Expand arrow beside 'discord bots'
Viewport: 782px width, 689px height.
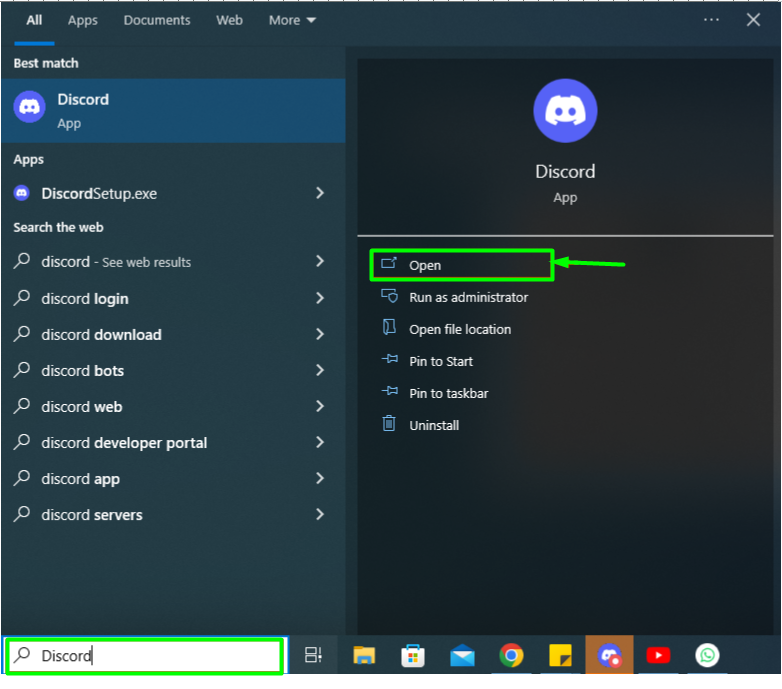point(320,370)
